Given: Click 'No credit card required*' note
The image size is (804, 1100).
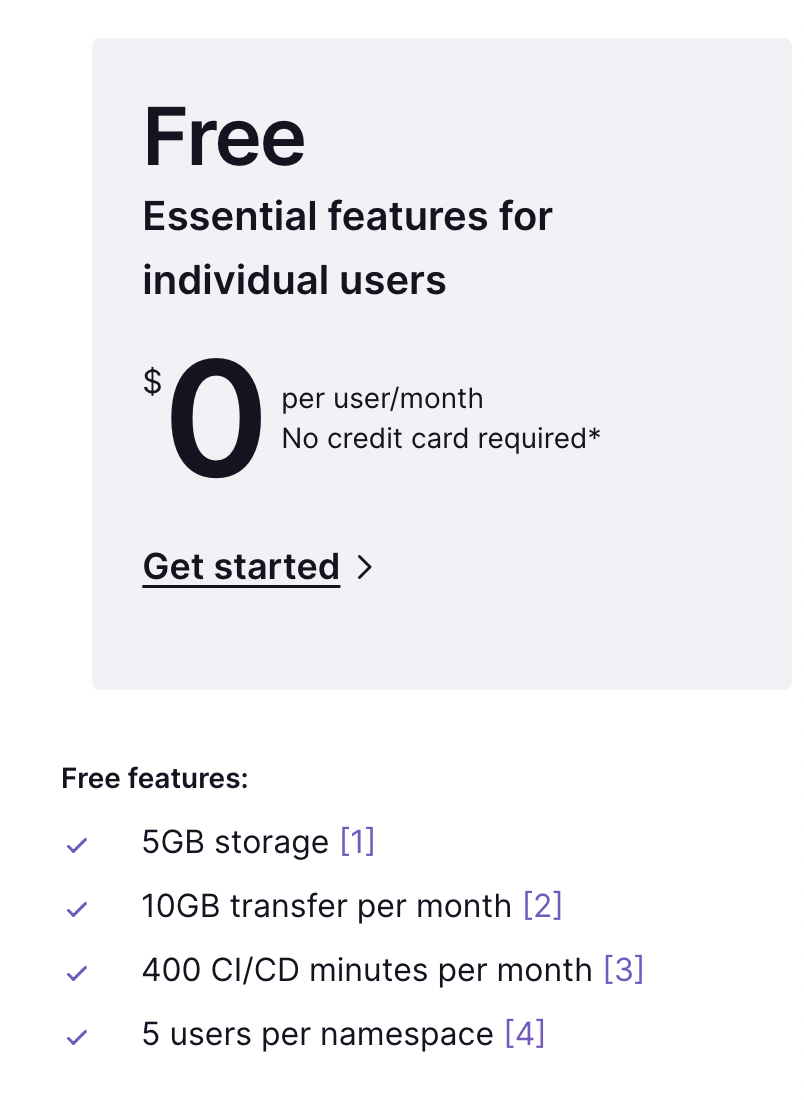Looking at the screenshot, I should click(441, 438).
